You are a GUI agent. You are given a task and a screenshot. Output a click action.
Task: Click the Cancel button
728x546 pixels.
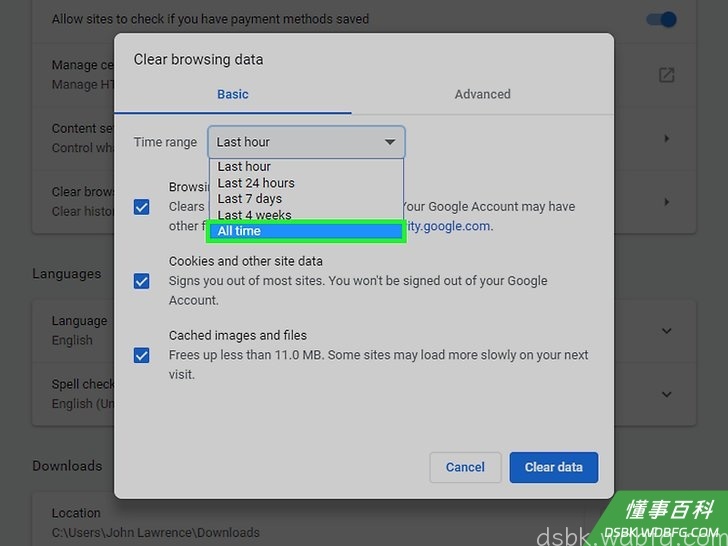(465, 467)
